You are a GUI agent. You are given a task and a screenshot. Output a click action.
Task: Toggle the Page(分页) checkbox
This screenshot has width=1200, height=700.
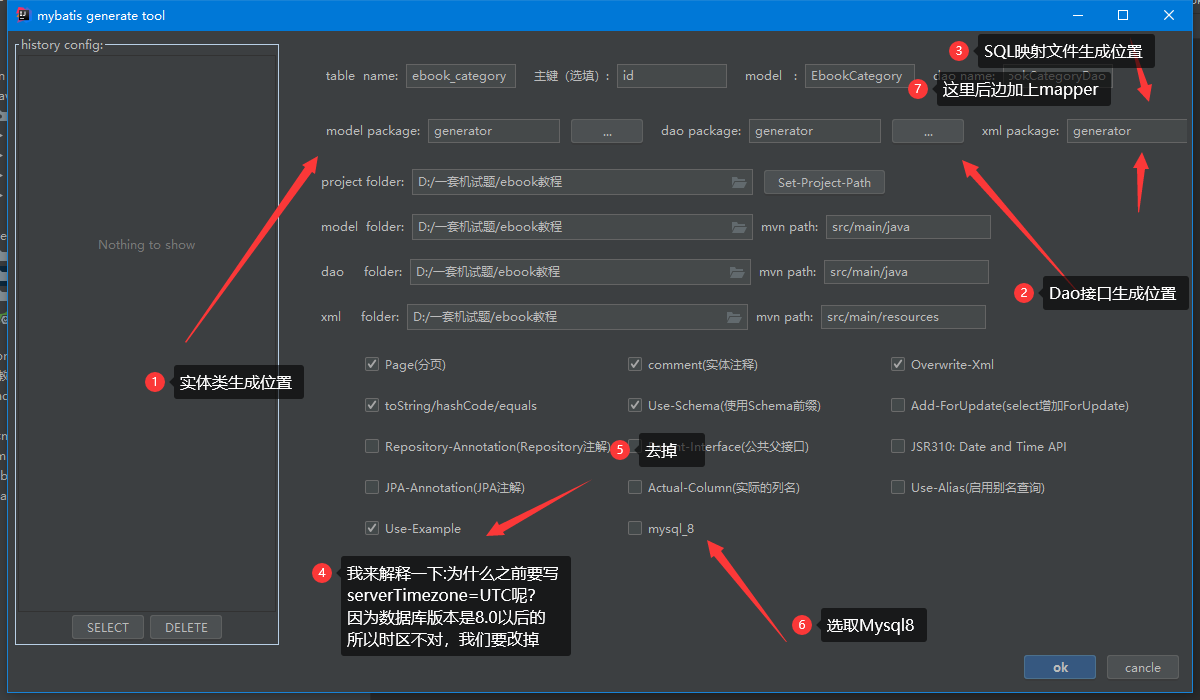[x=372, y=365]
